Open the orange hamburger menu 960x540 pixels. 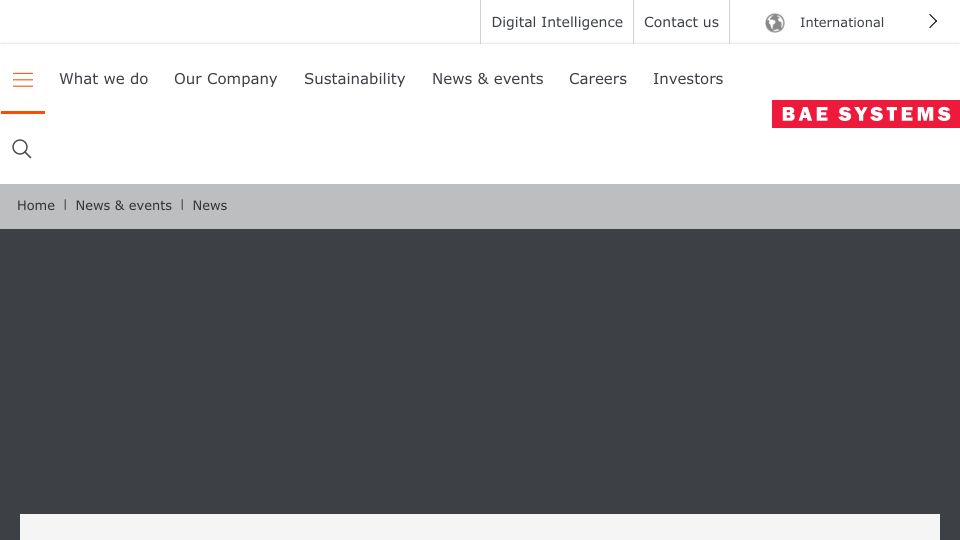tap(23, 80)
